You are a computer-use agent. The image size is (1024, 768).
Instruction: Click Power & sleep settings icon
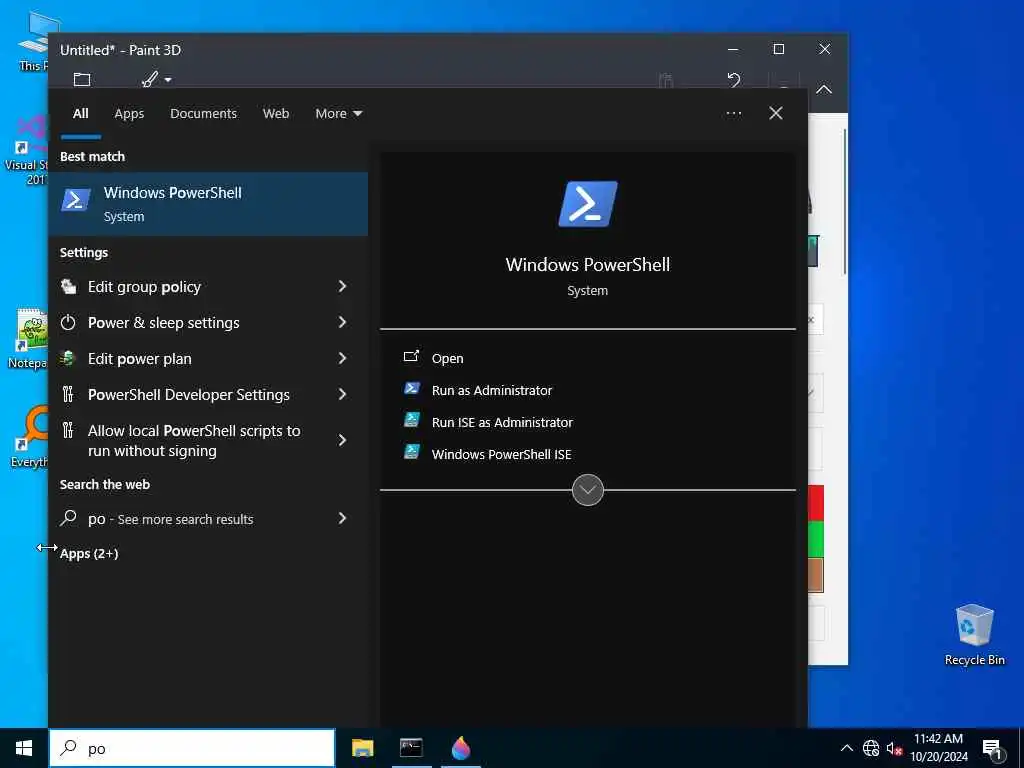pyautogui.click(x=69, y=323)
